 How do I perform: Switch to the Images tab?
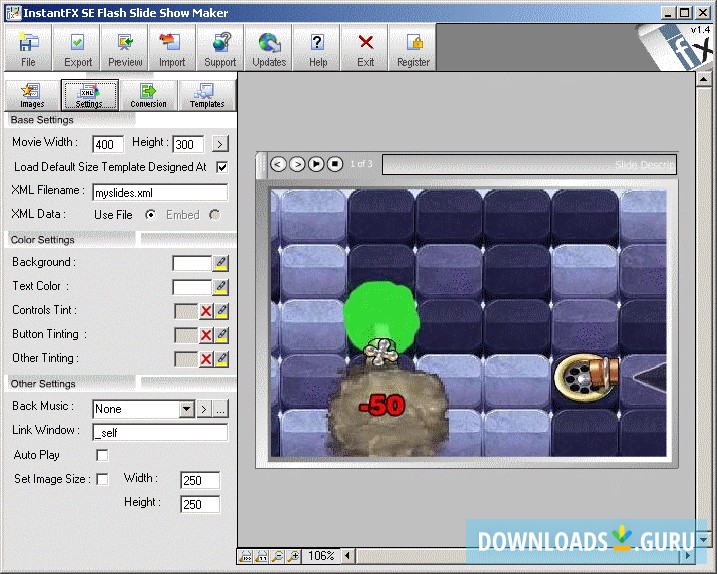pos(32,96)
